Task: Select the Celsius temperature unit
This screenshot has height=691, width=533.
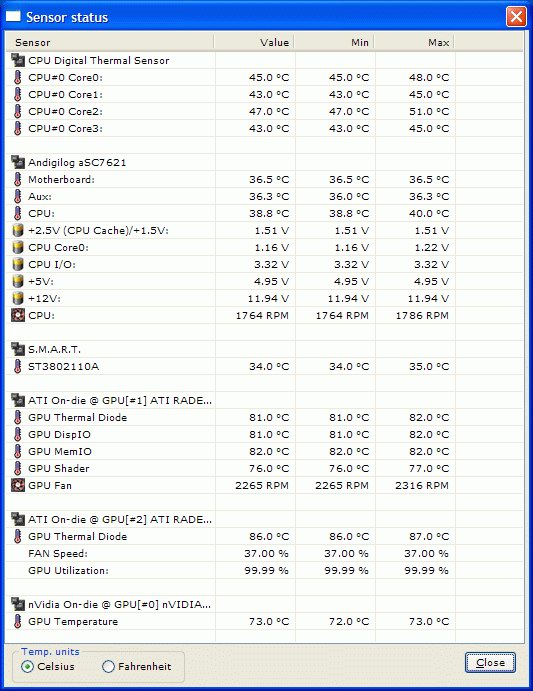Action: coord(48,666)
